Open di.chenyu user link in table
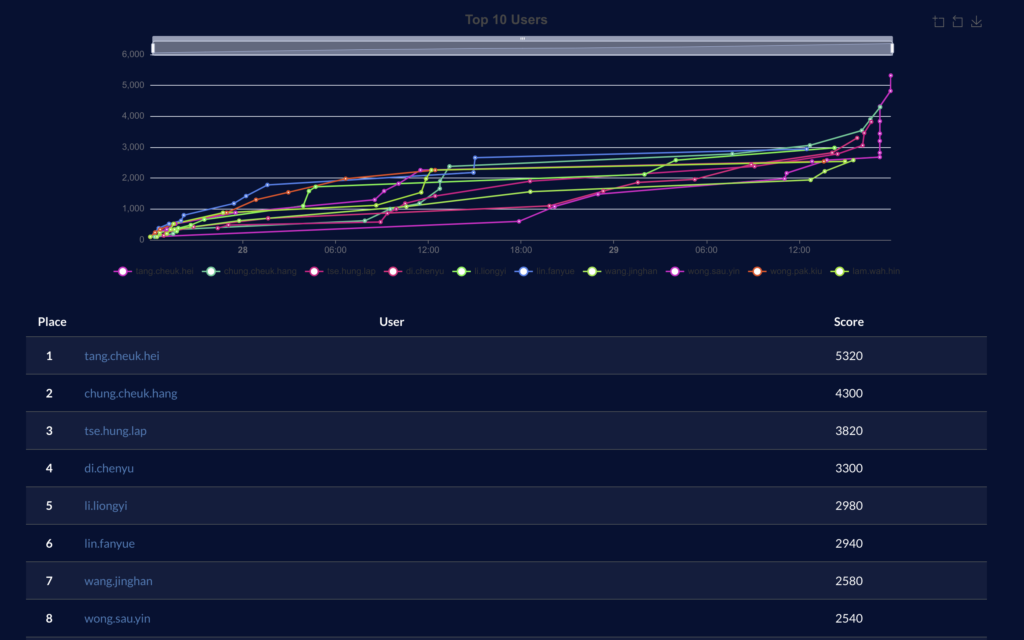 tap(109, 468)
